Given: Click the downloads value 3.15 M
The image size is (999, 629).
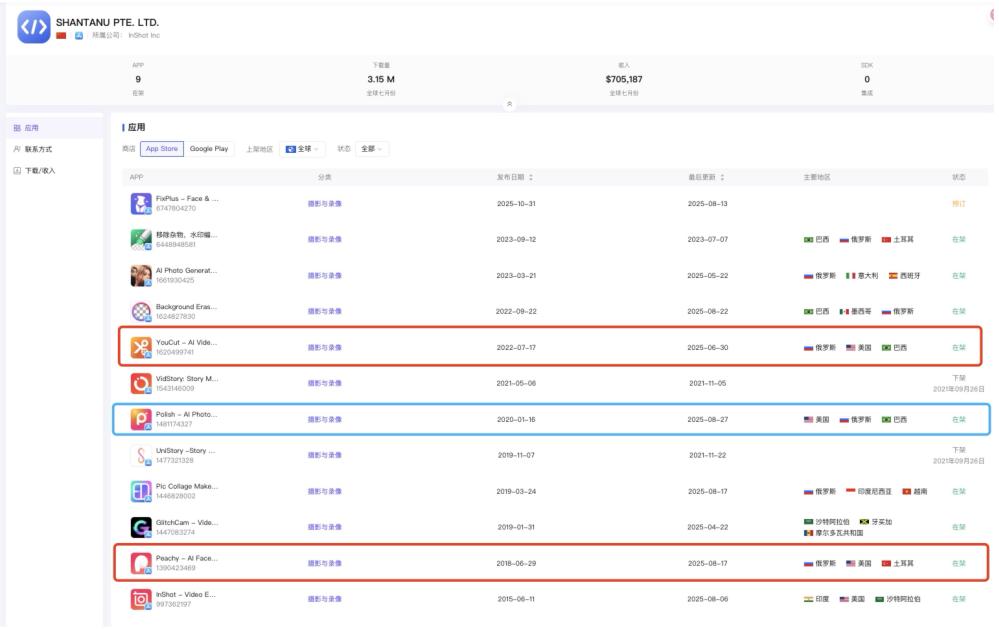Looking at the screenshot, I should pos(381,79).
